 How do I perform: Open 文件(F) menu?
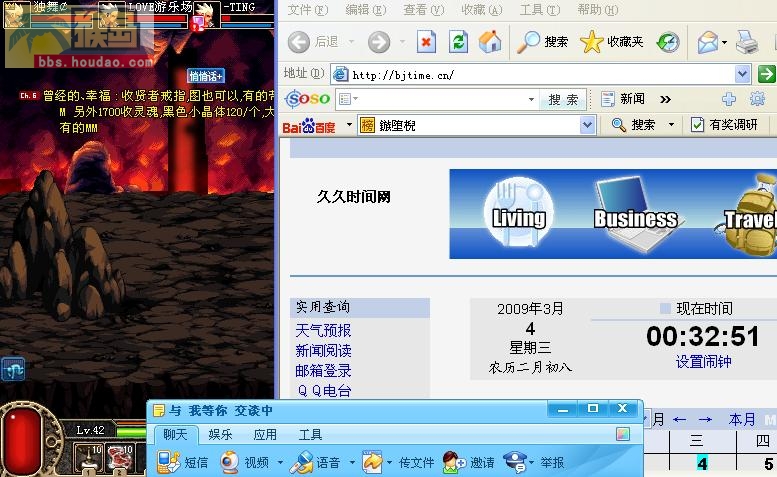pos(307,10)
